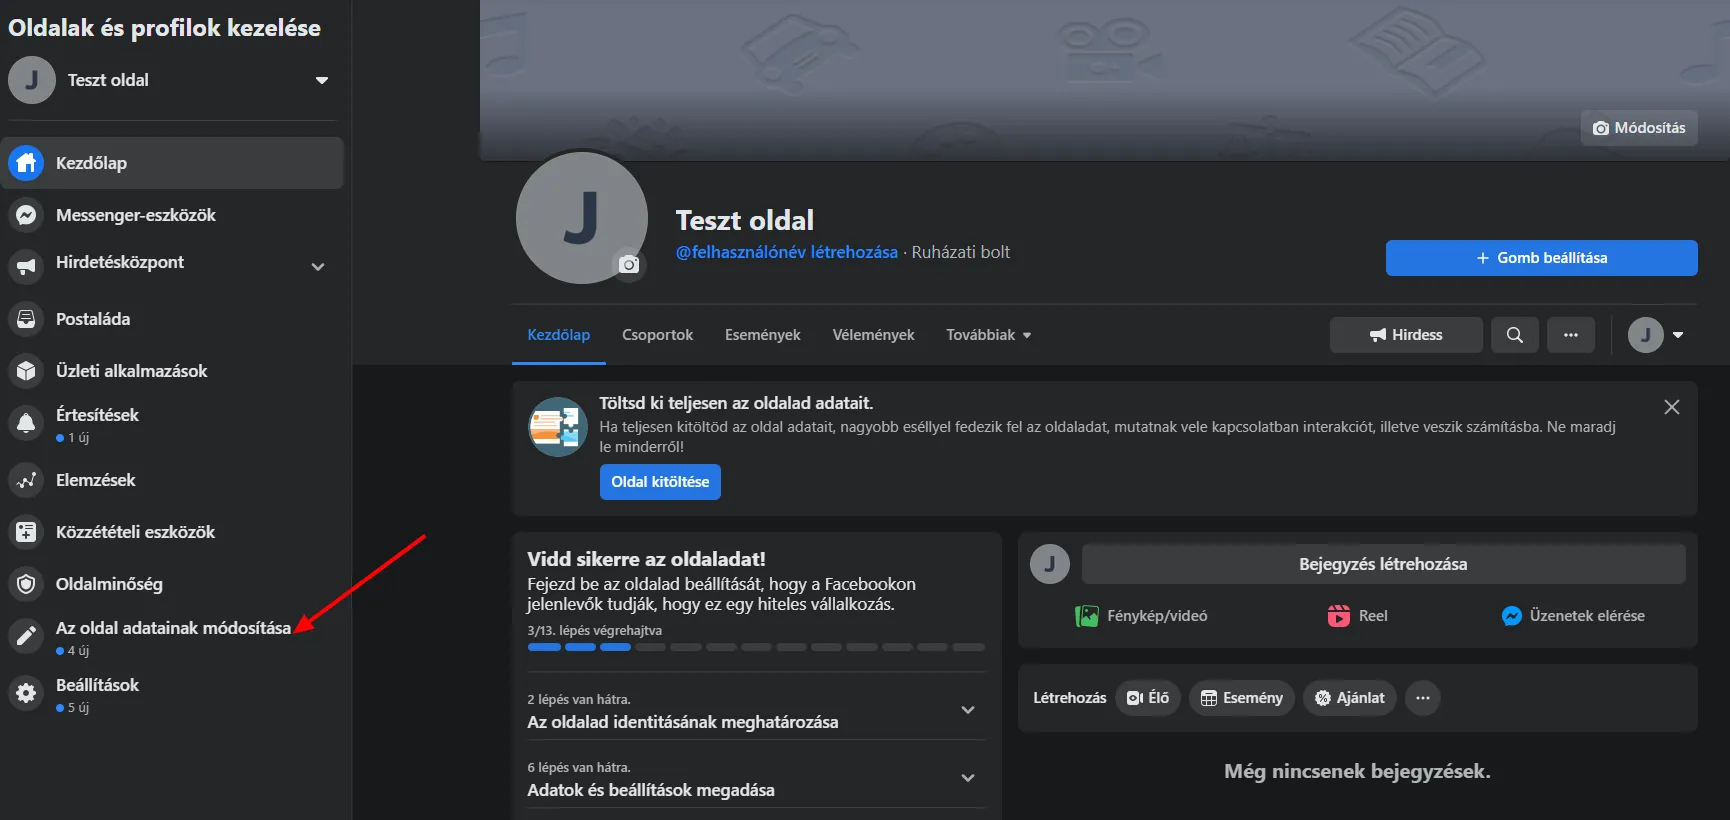Click the camera icon on profile picture
This screenshot has width=1730, height=820.
click(629, 264)
